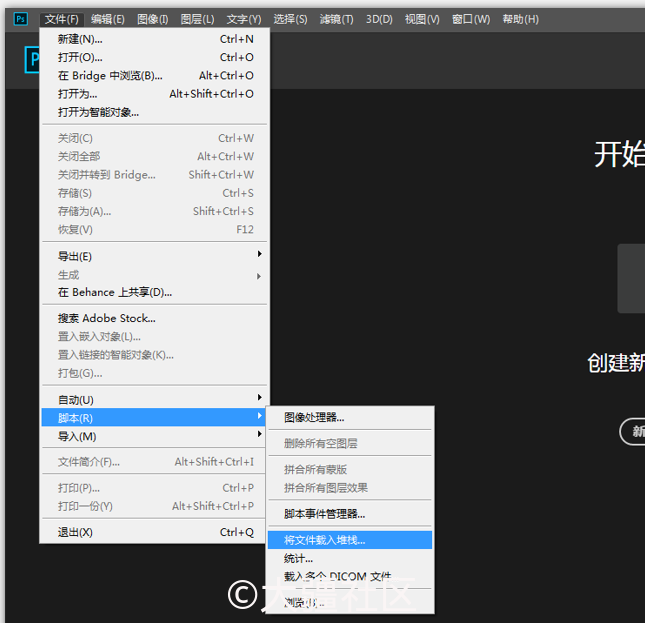Screen dimensions: 645x623
Task: Choose 新建(N)... from the file menu
Action: (155, 39)
